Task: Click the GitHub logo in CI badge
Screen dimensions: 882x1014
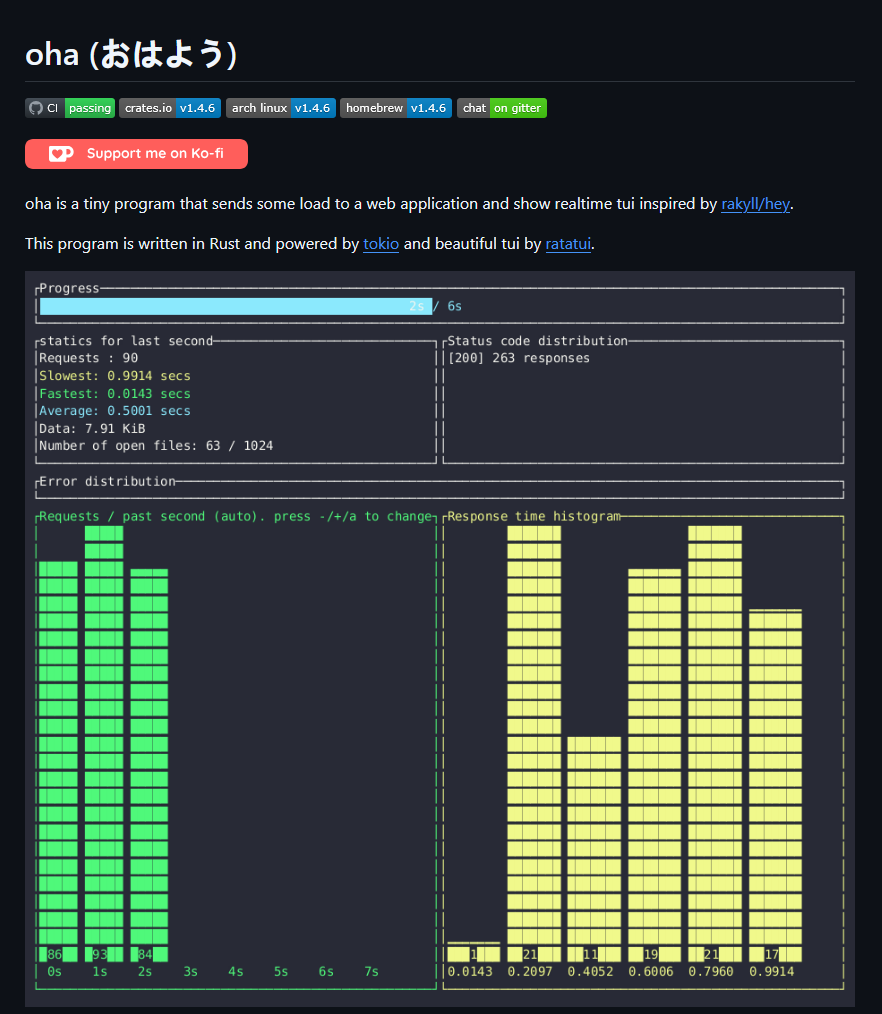Action: (36, 108)
